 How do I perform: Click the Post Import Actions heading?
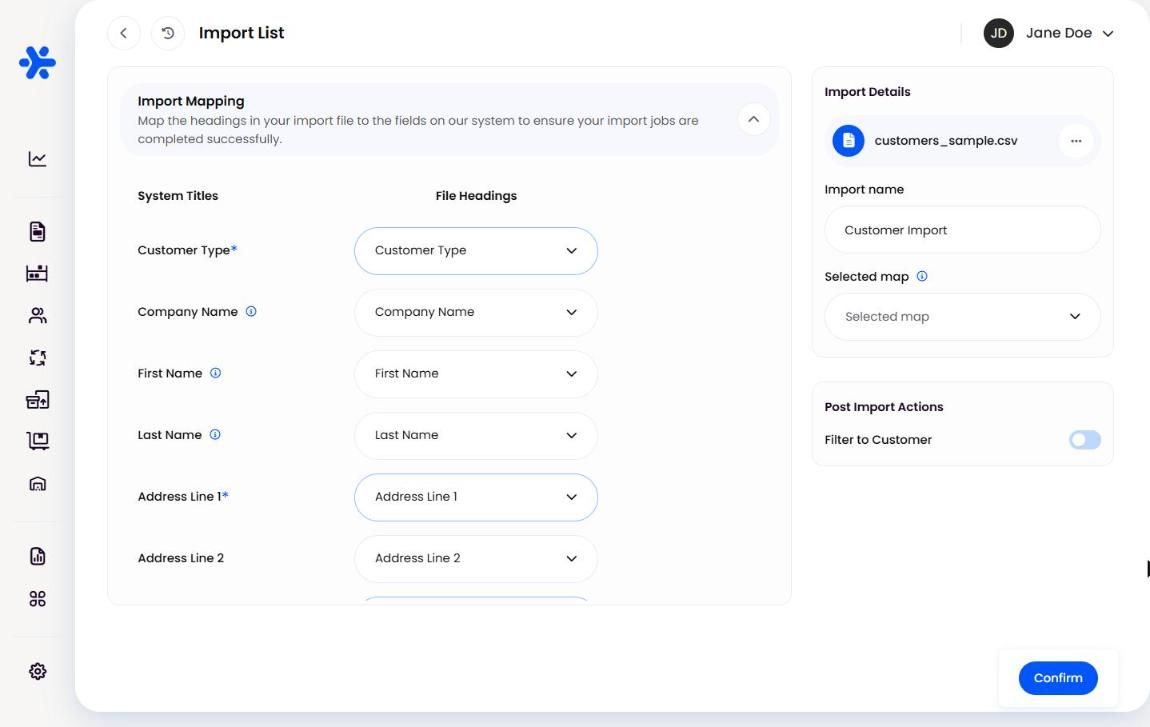pos(884,407)
